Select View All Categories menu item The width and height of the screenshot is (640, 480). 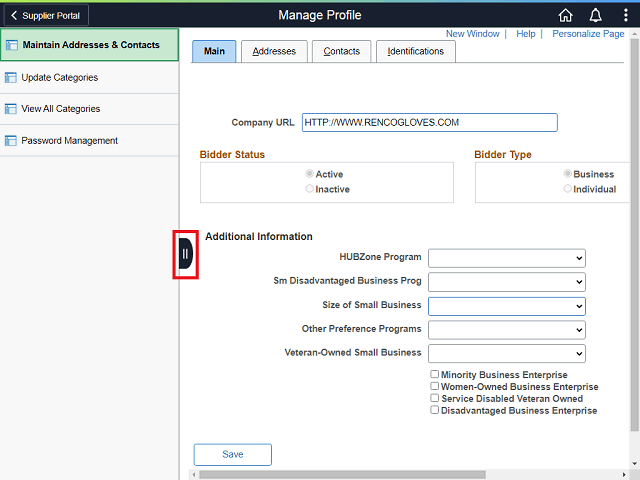89,109
